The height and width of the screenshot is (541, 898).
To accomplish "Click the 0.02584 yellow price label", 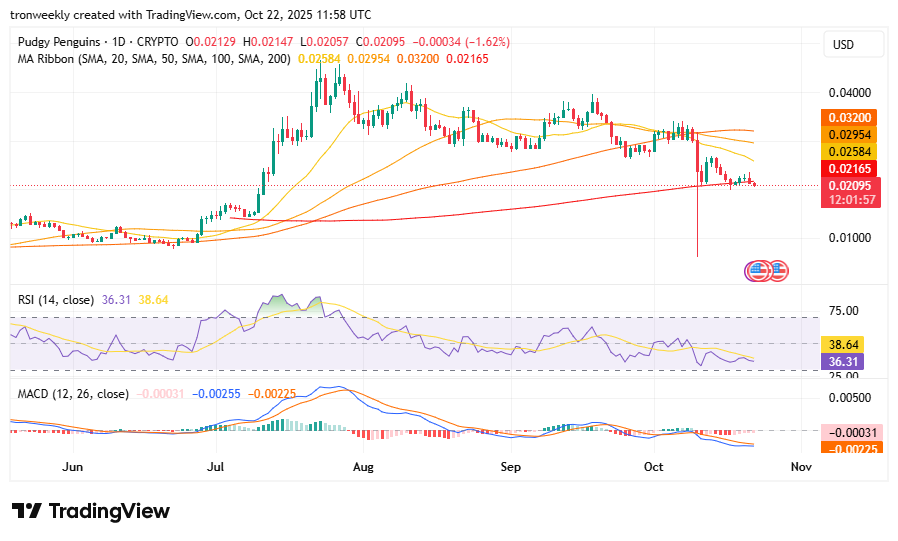I will [x=849, y=151].
